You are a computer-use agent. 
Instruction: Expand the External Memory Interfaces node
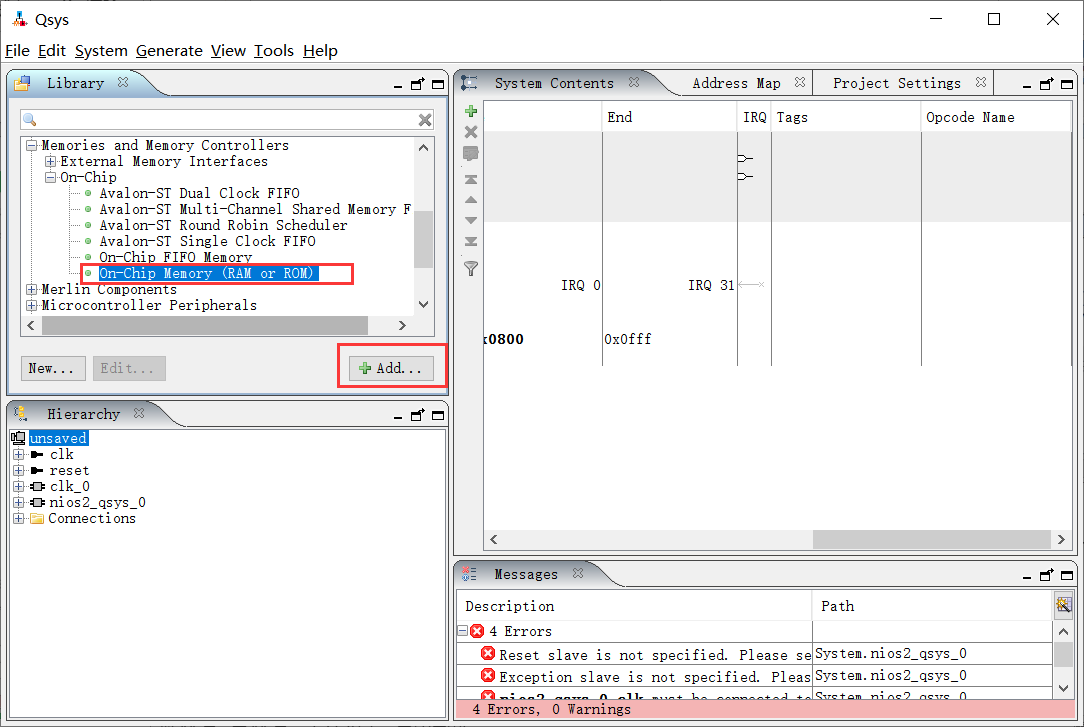(50, 161)
